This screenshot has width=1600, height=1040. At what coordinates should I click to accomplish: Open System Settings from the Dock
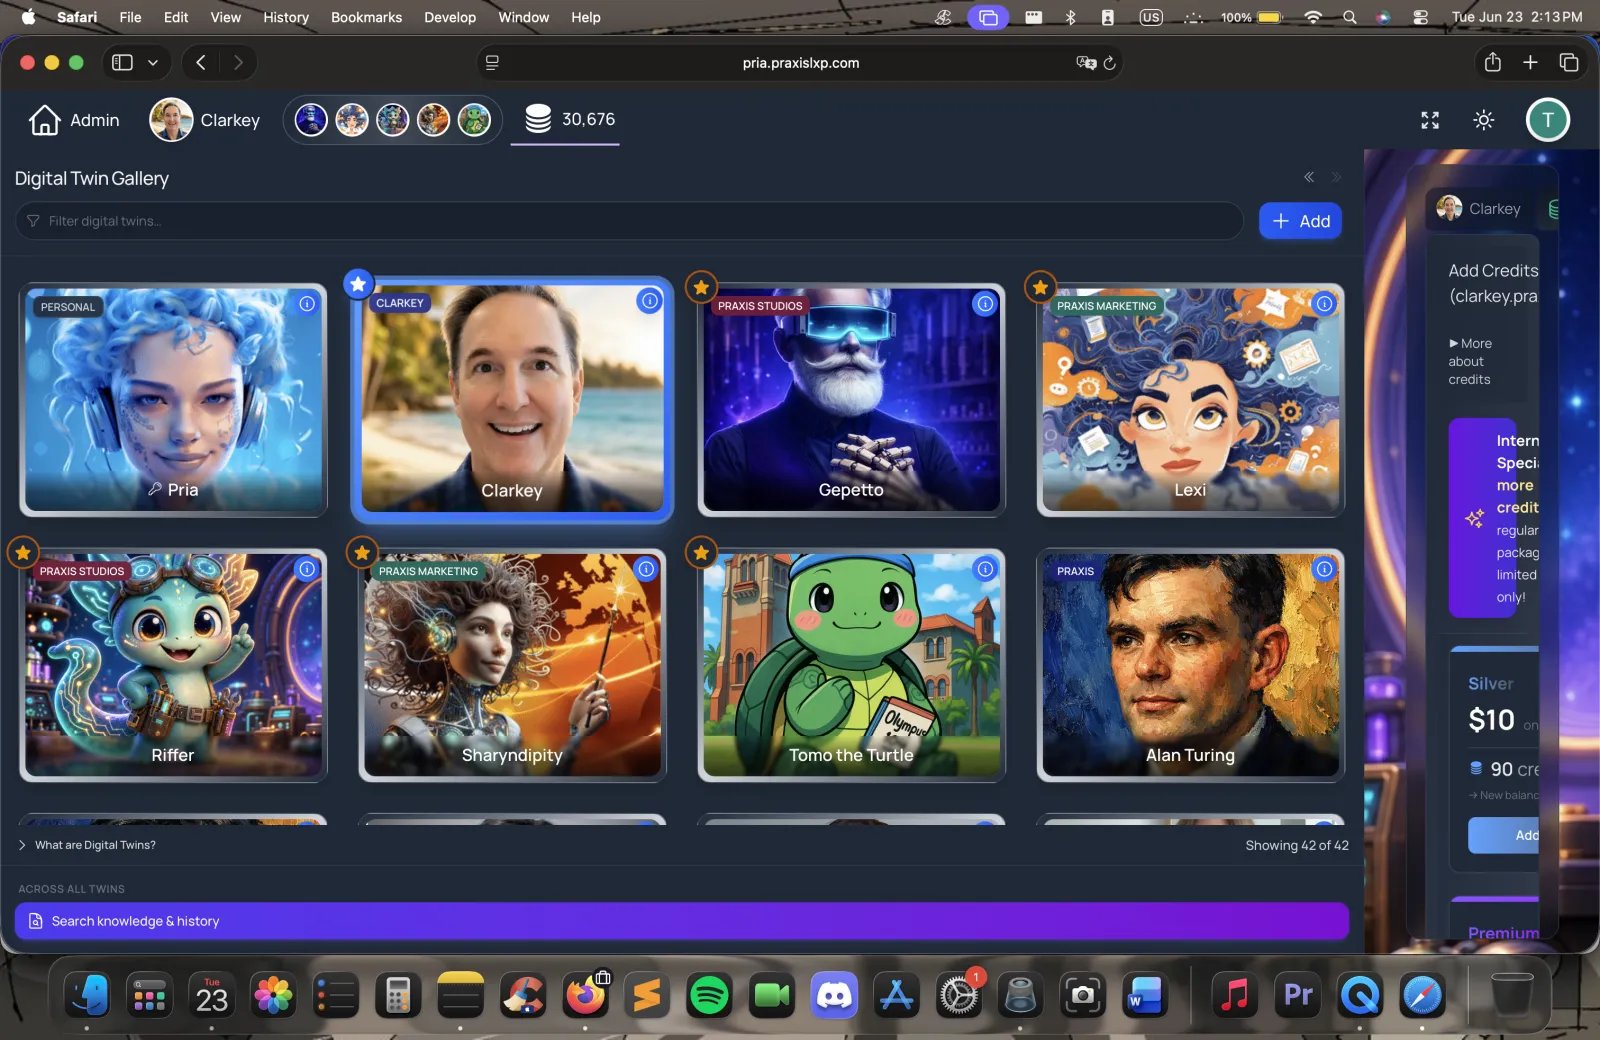point(958,995)
